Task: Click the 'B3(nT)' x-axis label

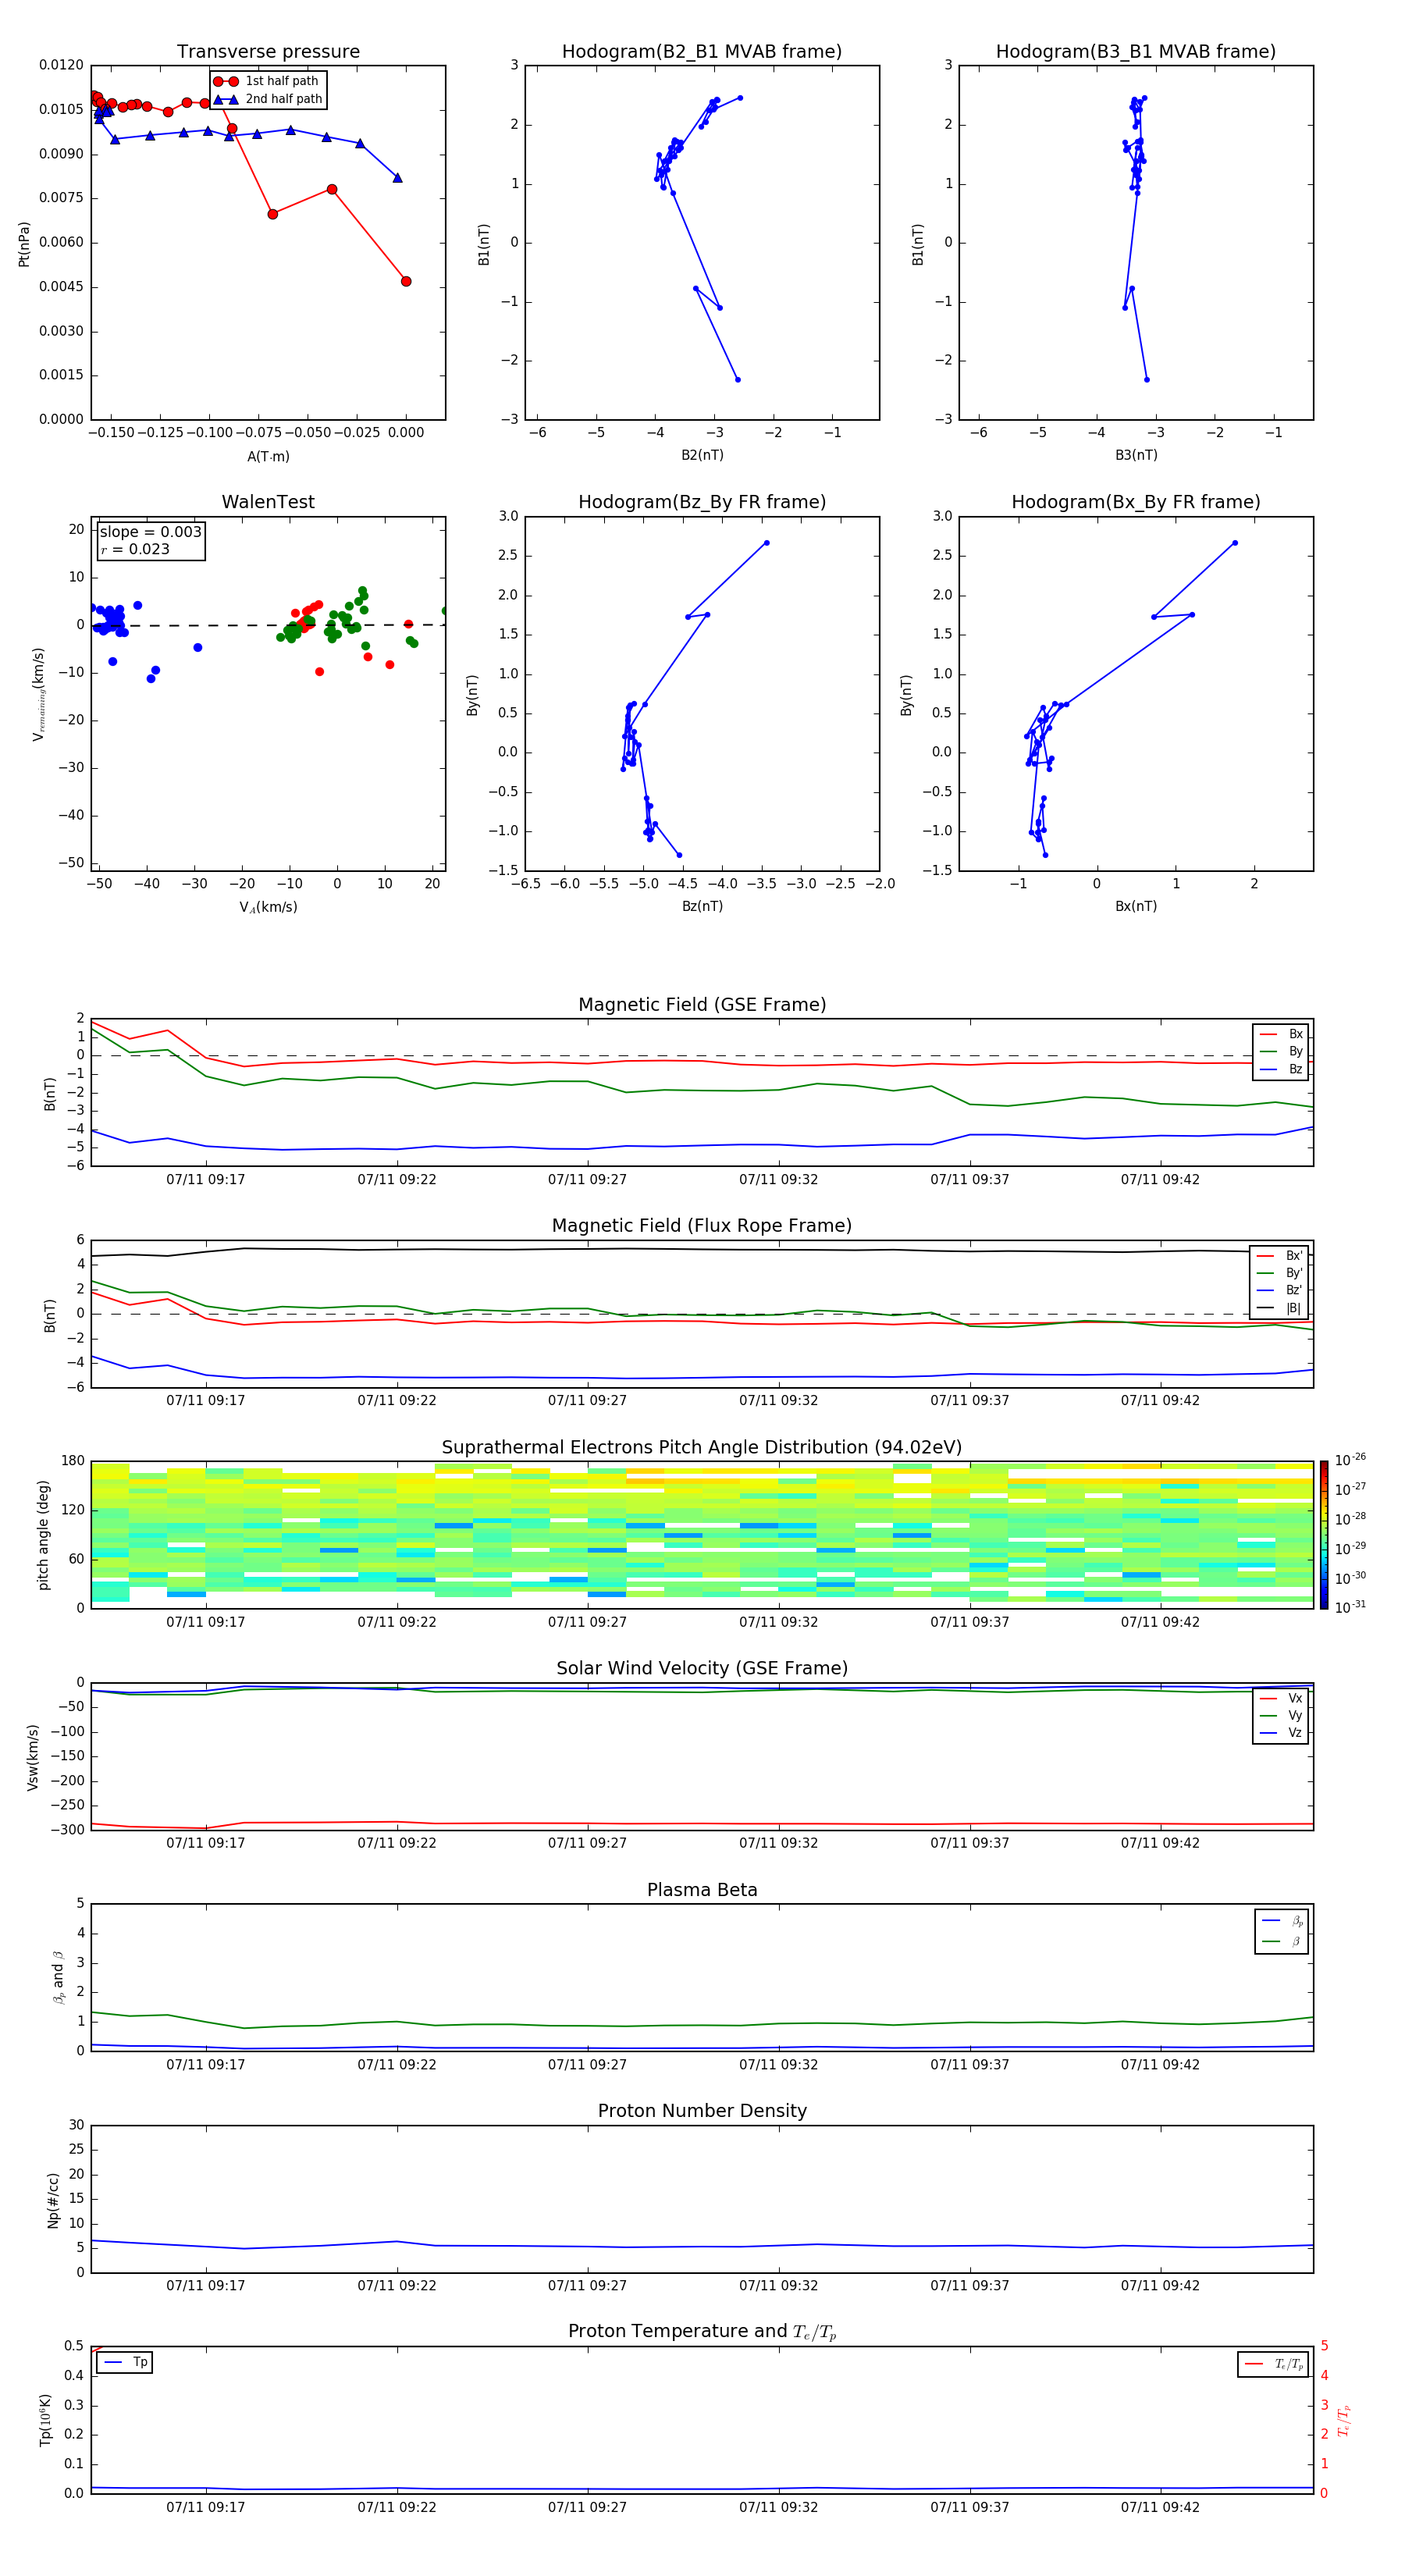Action: [x=1136, y=455]
